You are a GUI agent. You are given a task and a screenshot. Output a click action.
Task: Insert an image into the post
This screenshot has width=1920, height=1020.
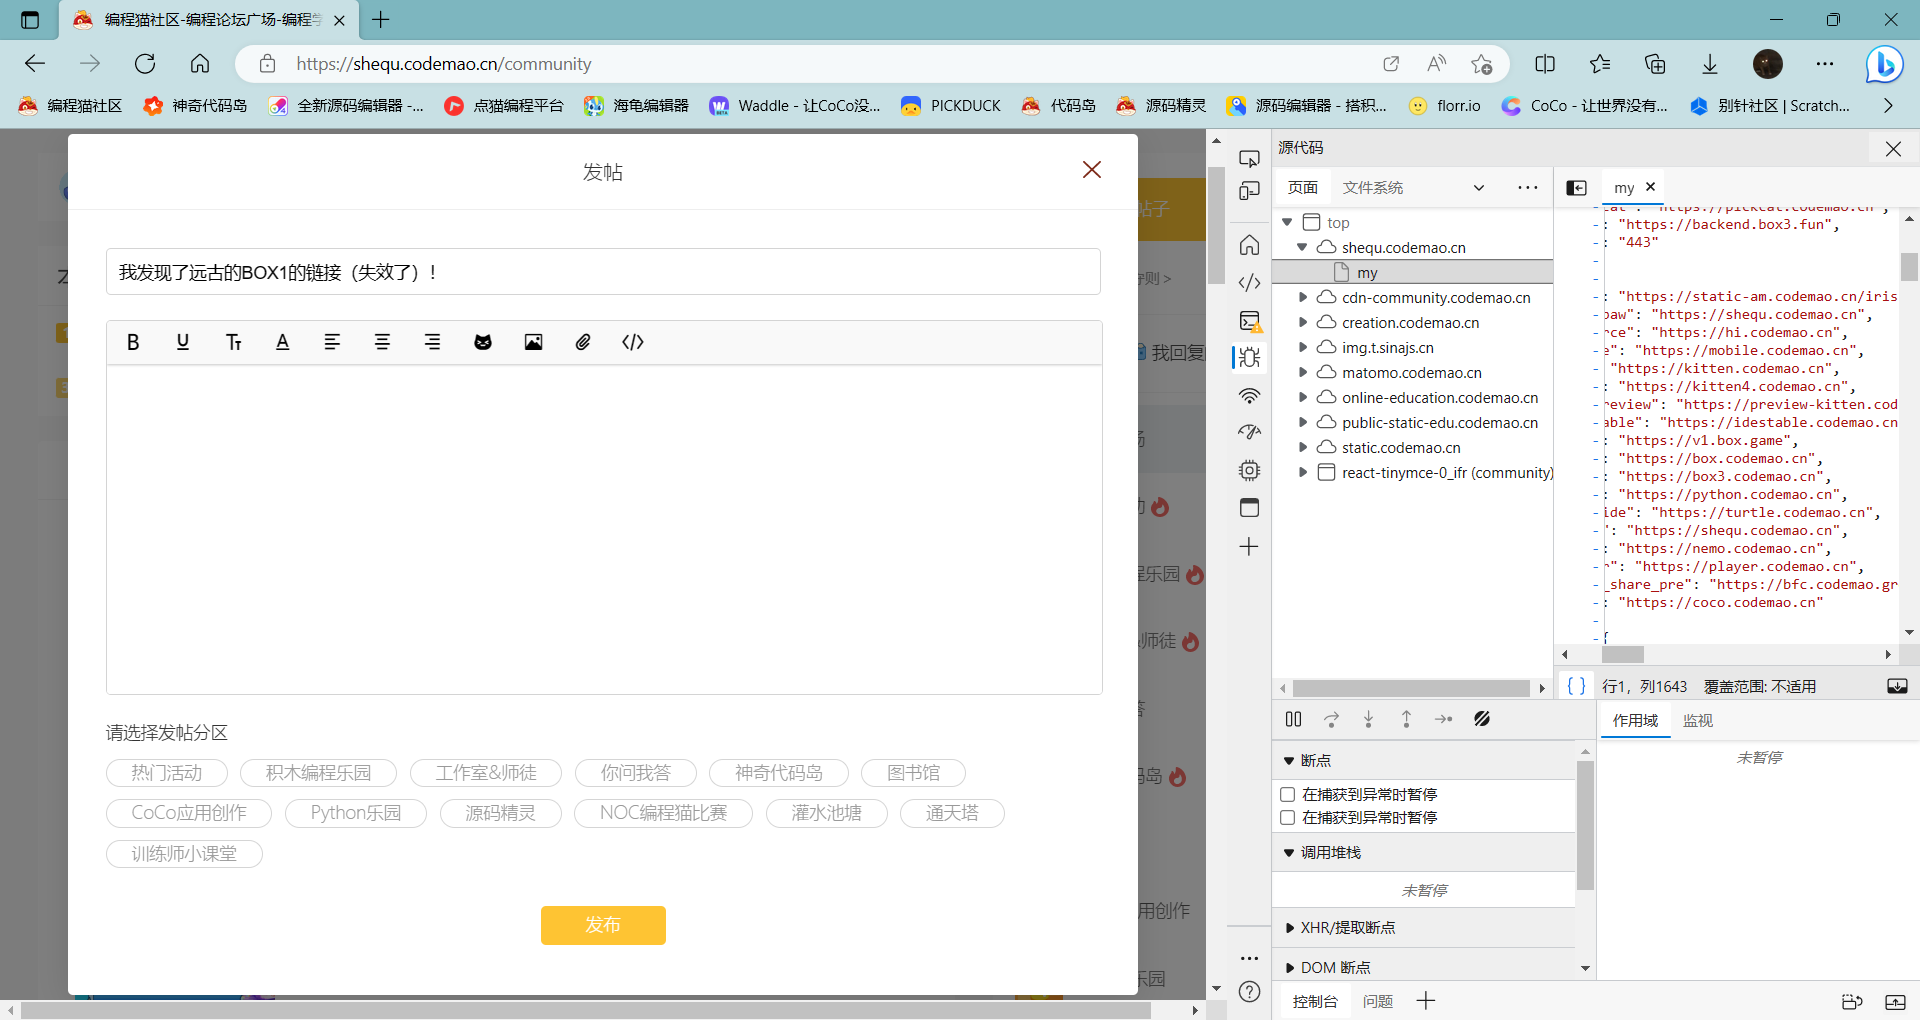pyautogui.click(x=533, y=342)
